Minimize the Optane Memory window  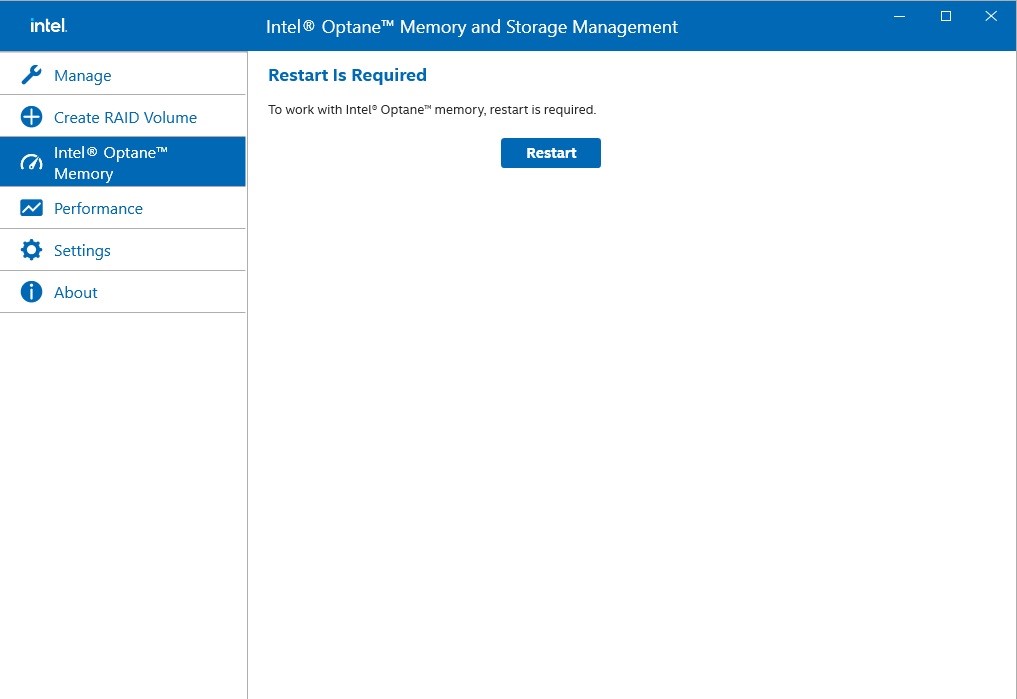(899, 16)
